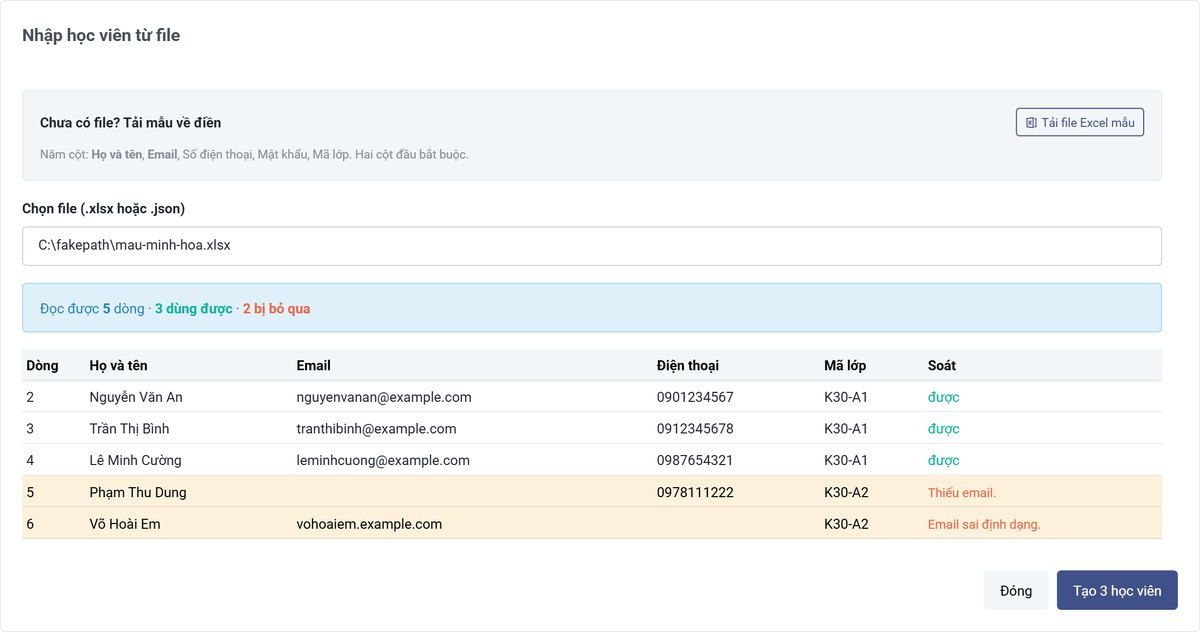Select the row for Nguyễn Văn An
1200x632 pixels.
[x=592, y=397]
